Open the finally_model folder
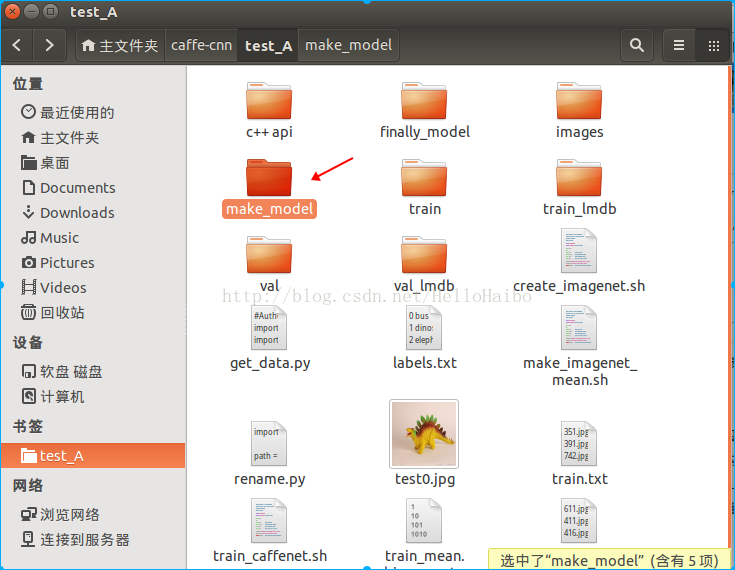This screenshot has height=570, width=735. click(424, 101)
